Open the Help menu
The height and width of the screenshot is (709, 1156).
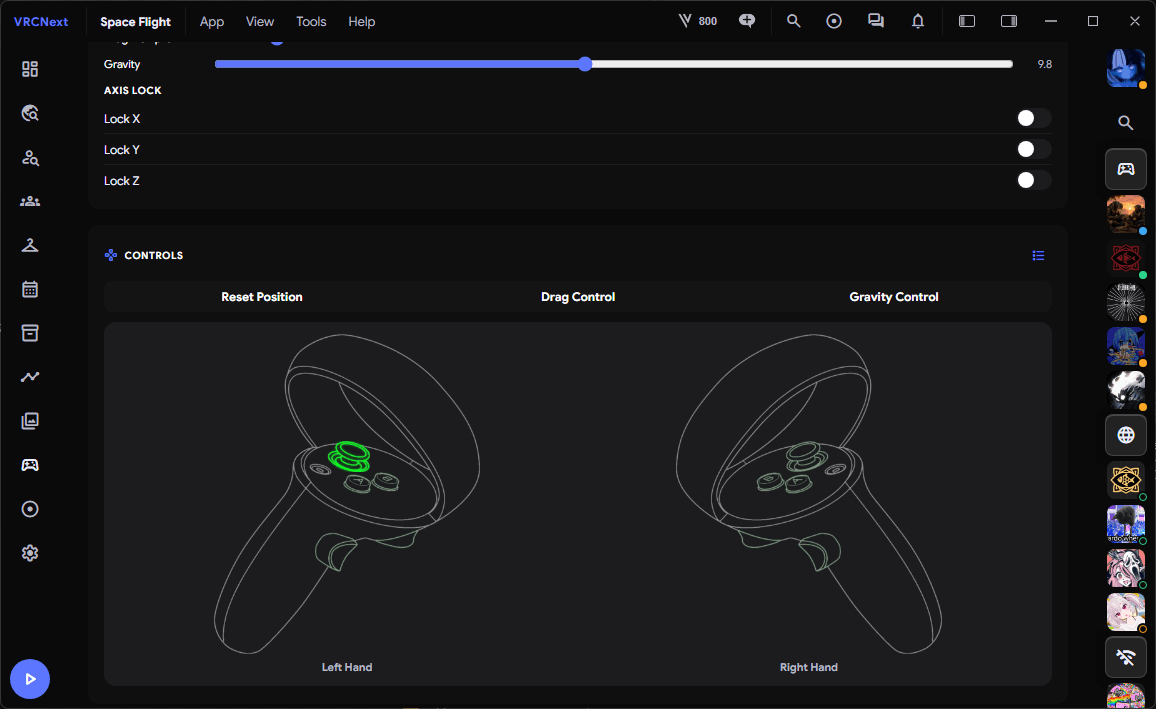pyautogui.click(x=361, y=21)
